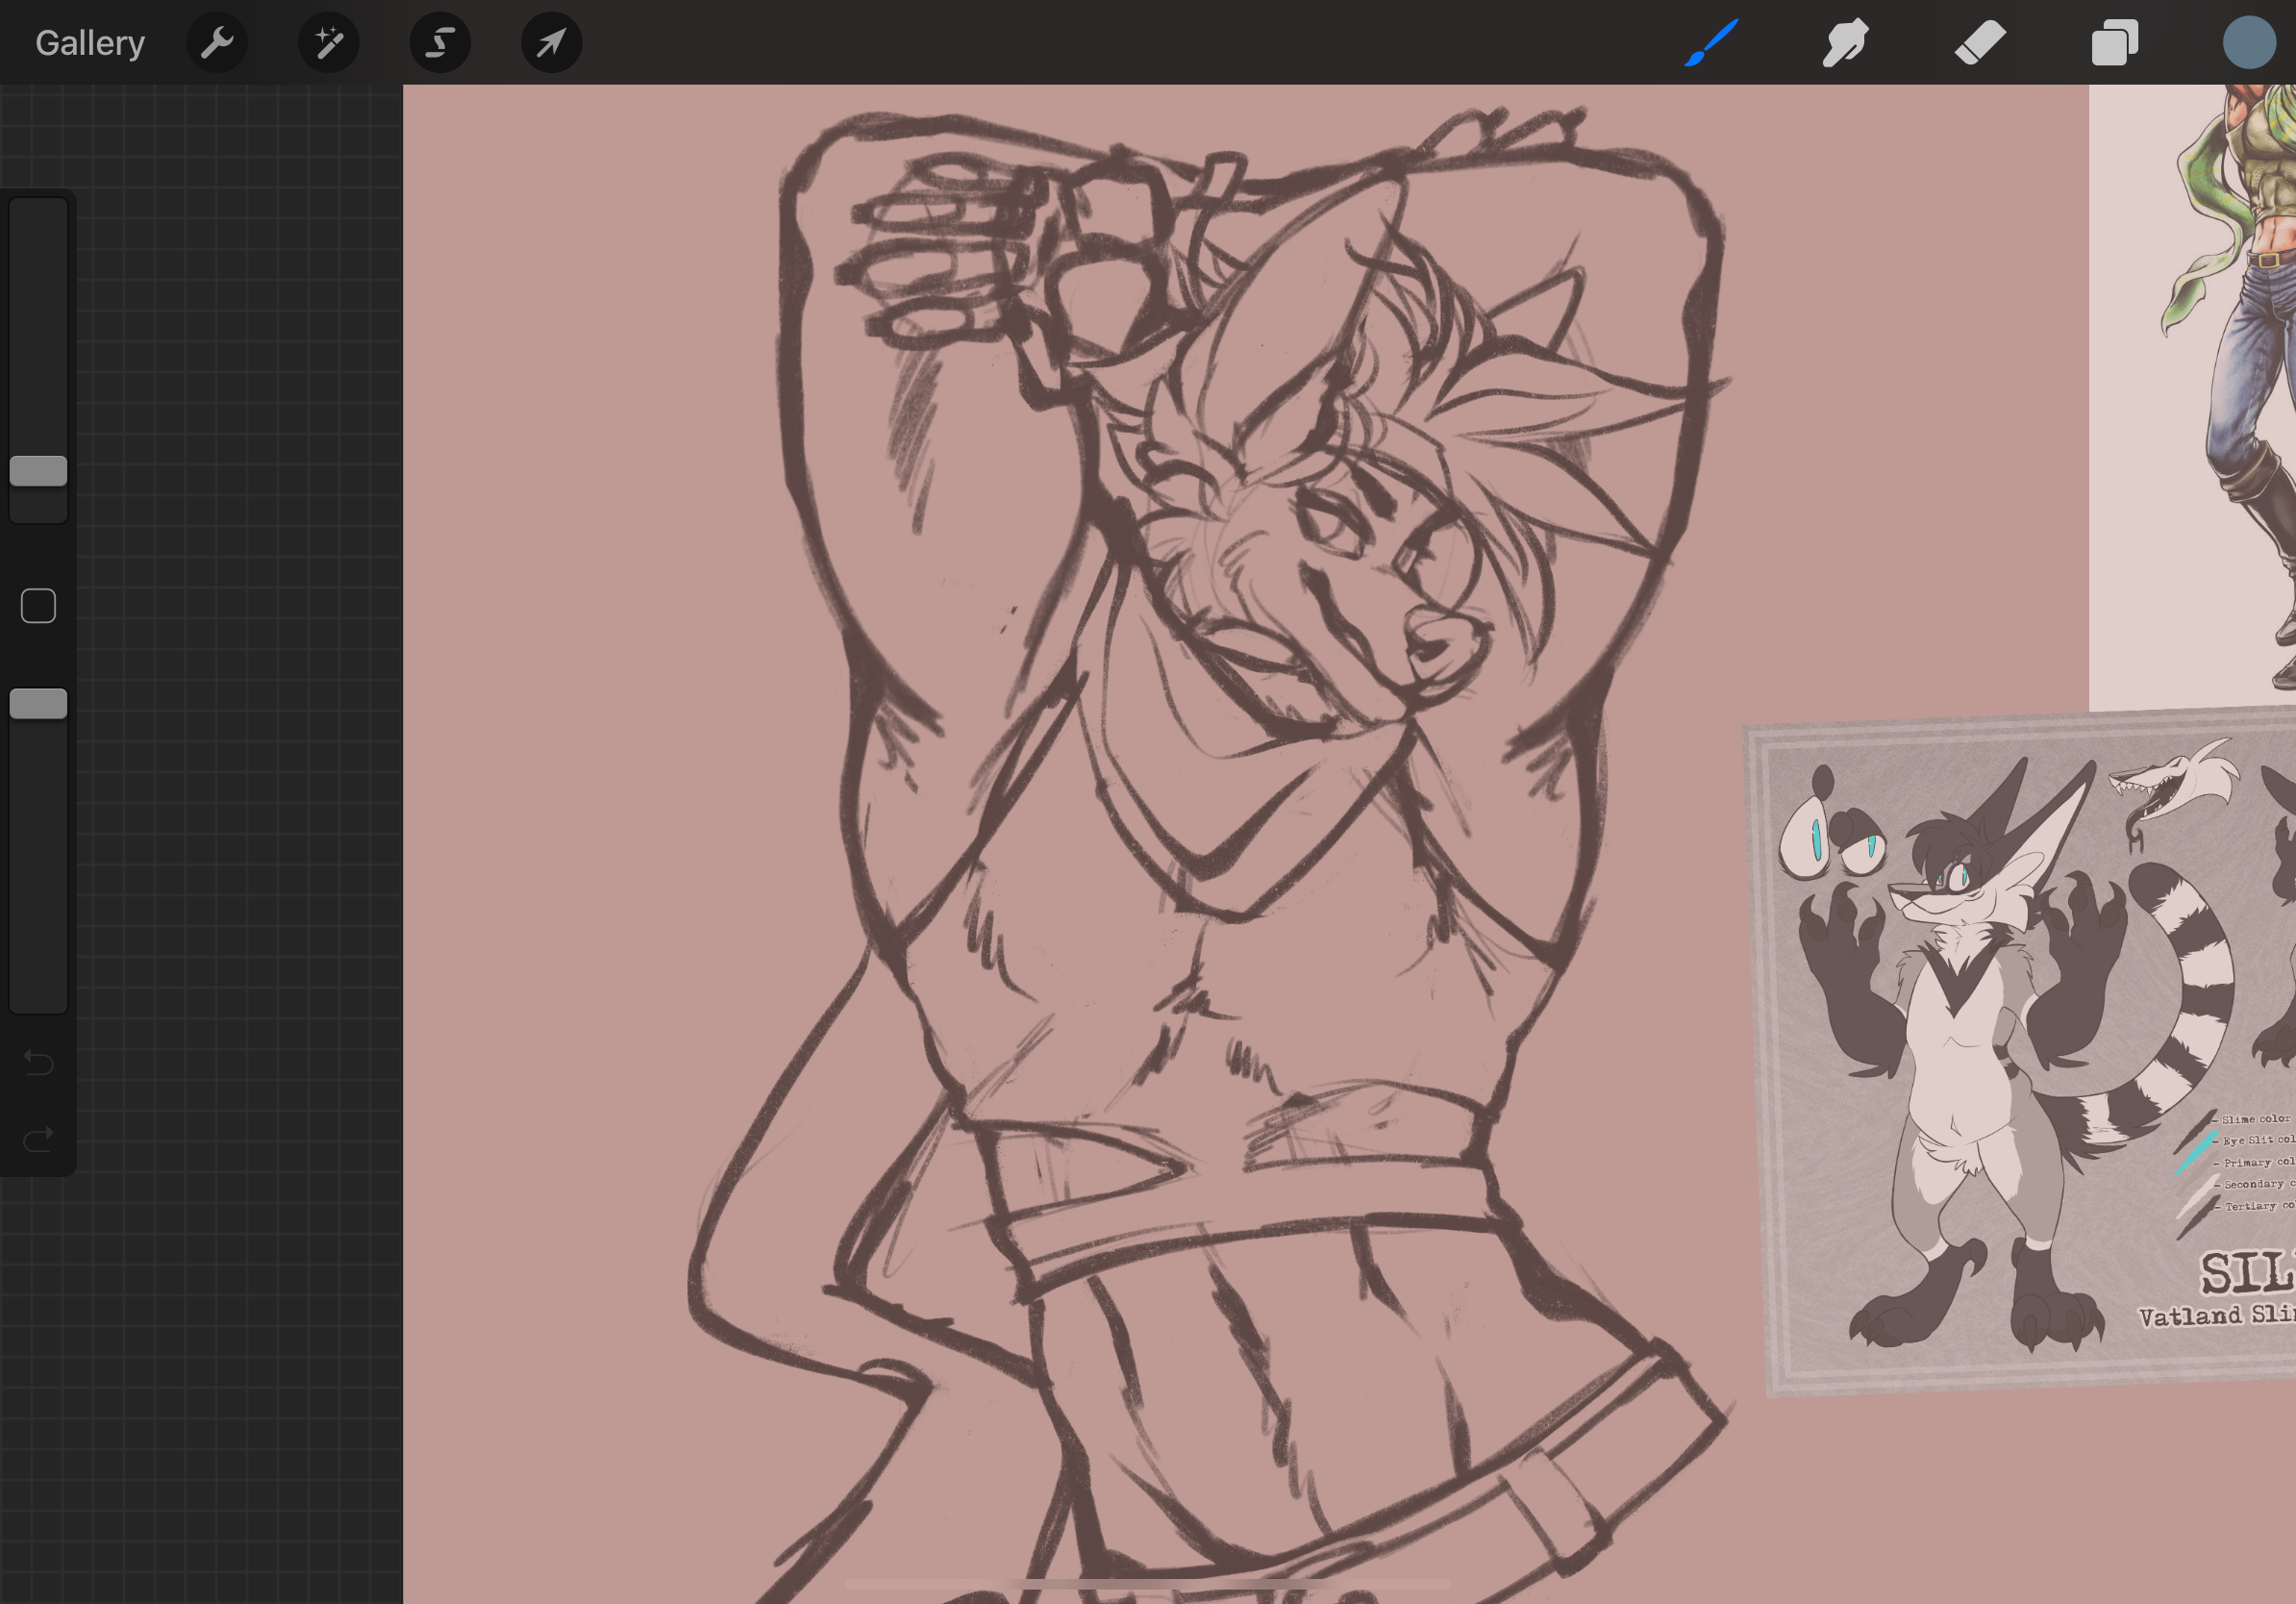Activate the Transform arrow tool
This screenshot has height=1604, width=2296.
pos(551,43)
